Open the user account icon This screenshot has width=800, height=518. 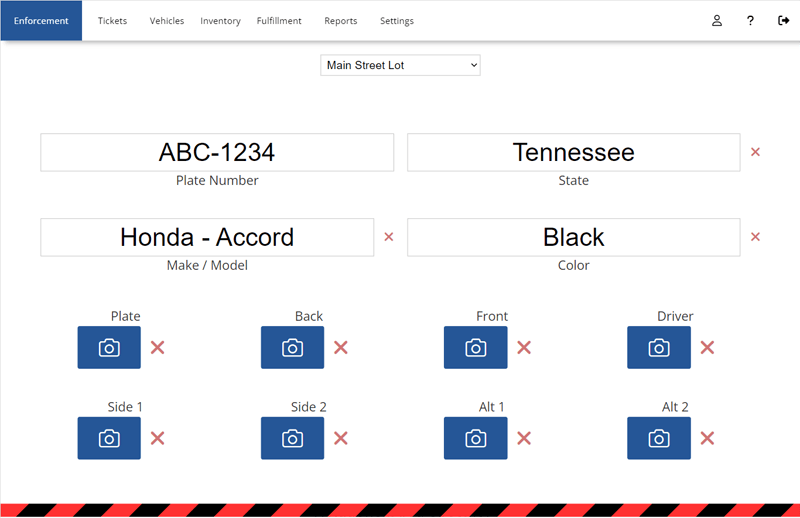(x=717, y=21)
